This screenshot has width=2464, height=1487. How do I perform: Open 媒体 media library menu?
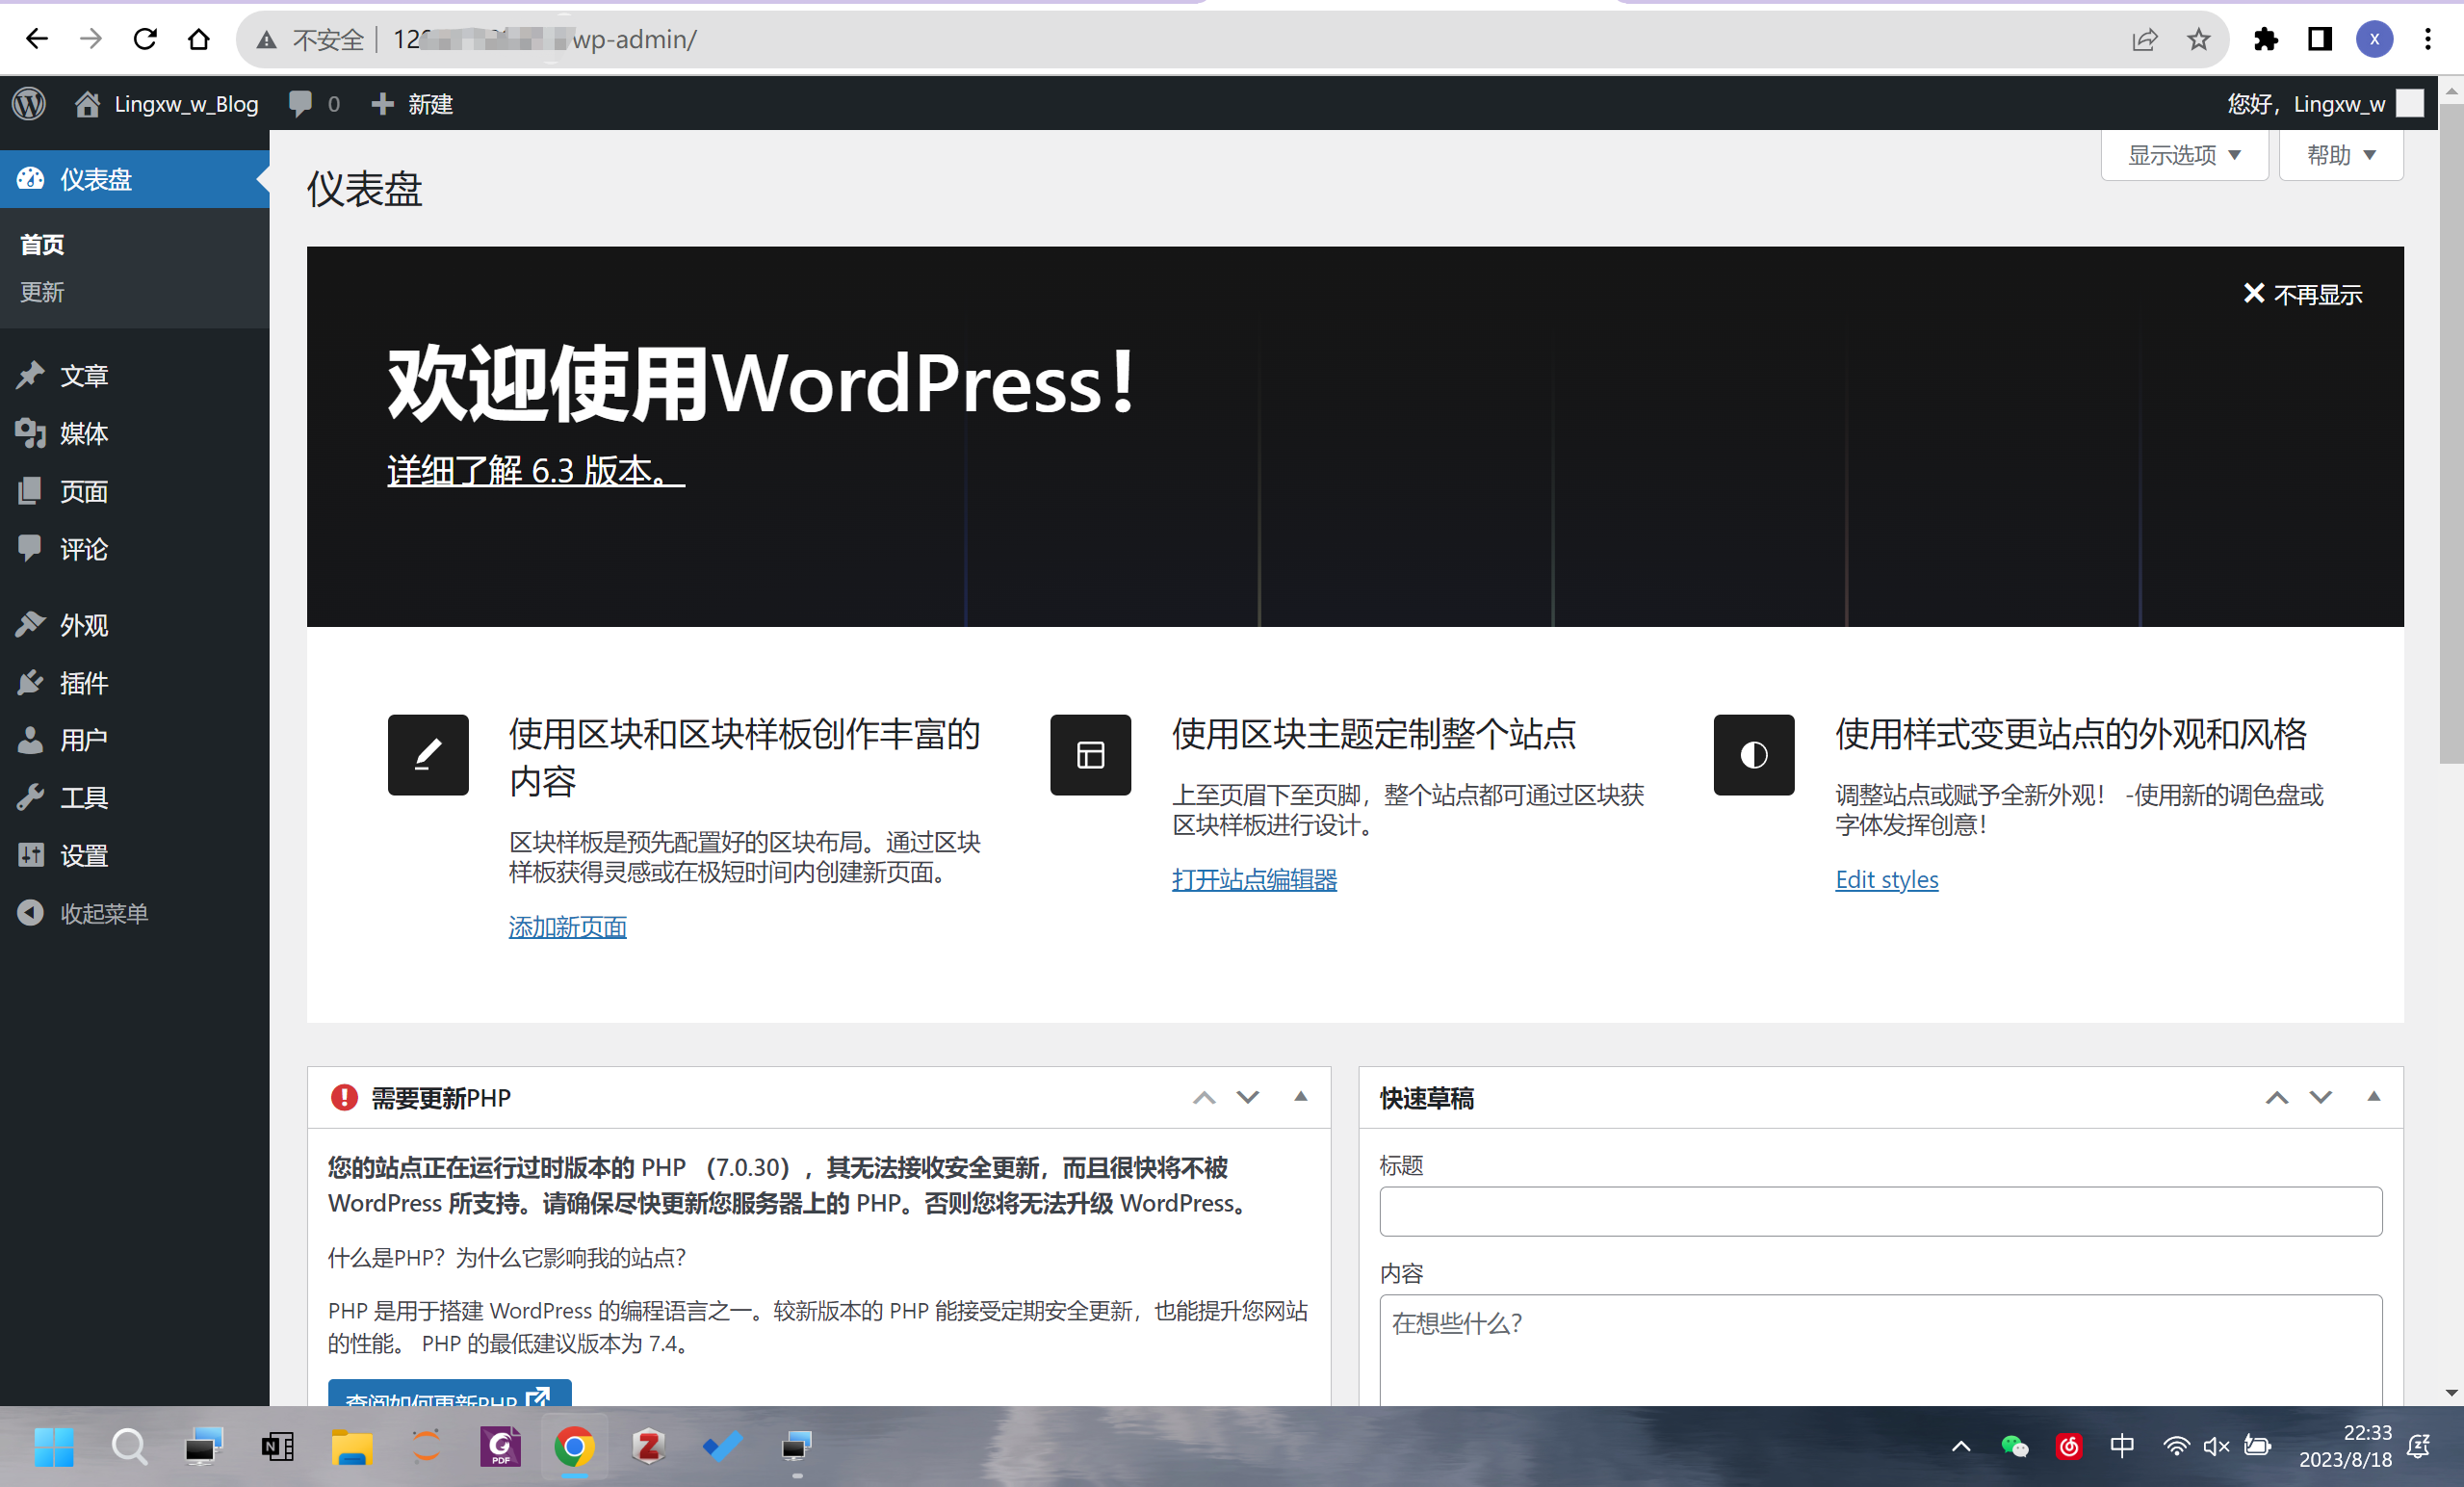click(x=134, y=433)
